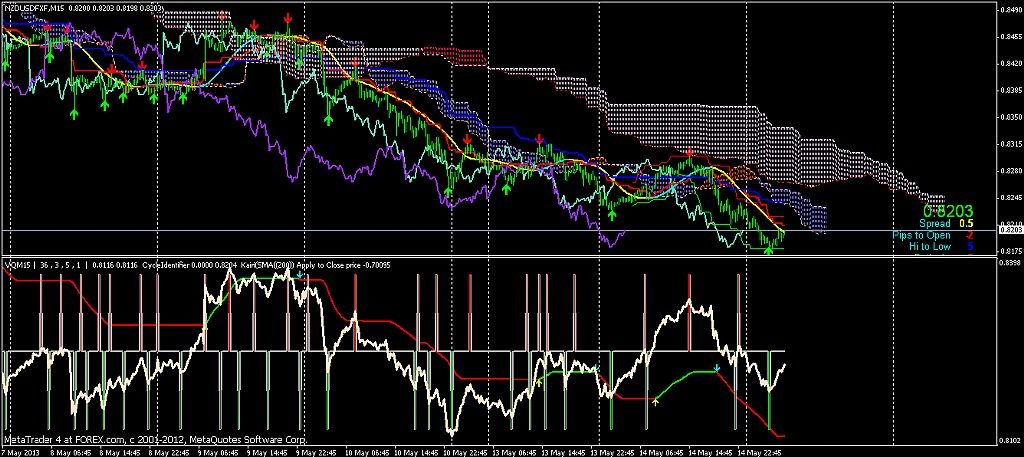Click the Hi to Low label

[x=930, y=246]
